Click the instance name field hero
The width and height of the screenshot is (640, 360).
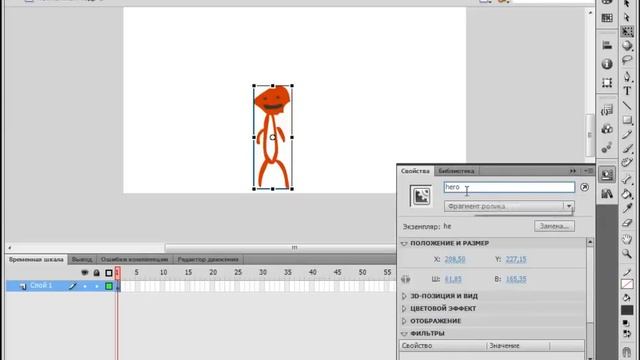509,187
